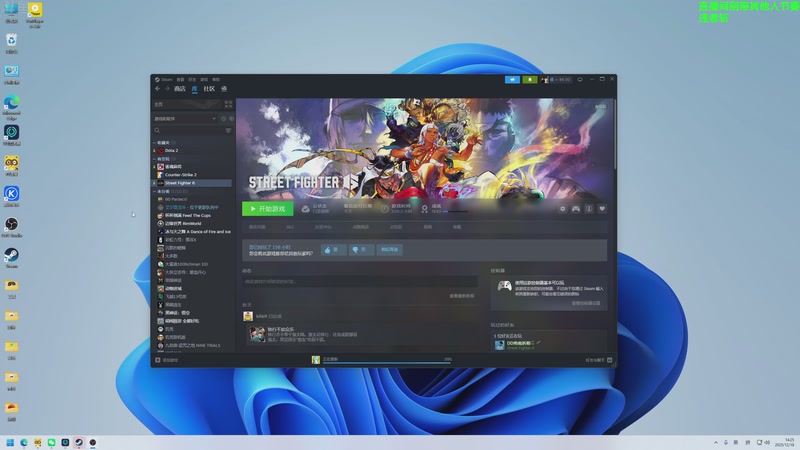Click the recent-activity clock sort icon

coord(223,118)
